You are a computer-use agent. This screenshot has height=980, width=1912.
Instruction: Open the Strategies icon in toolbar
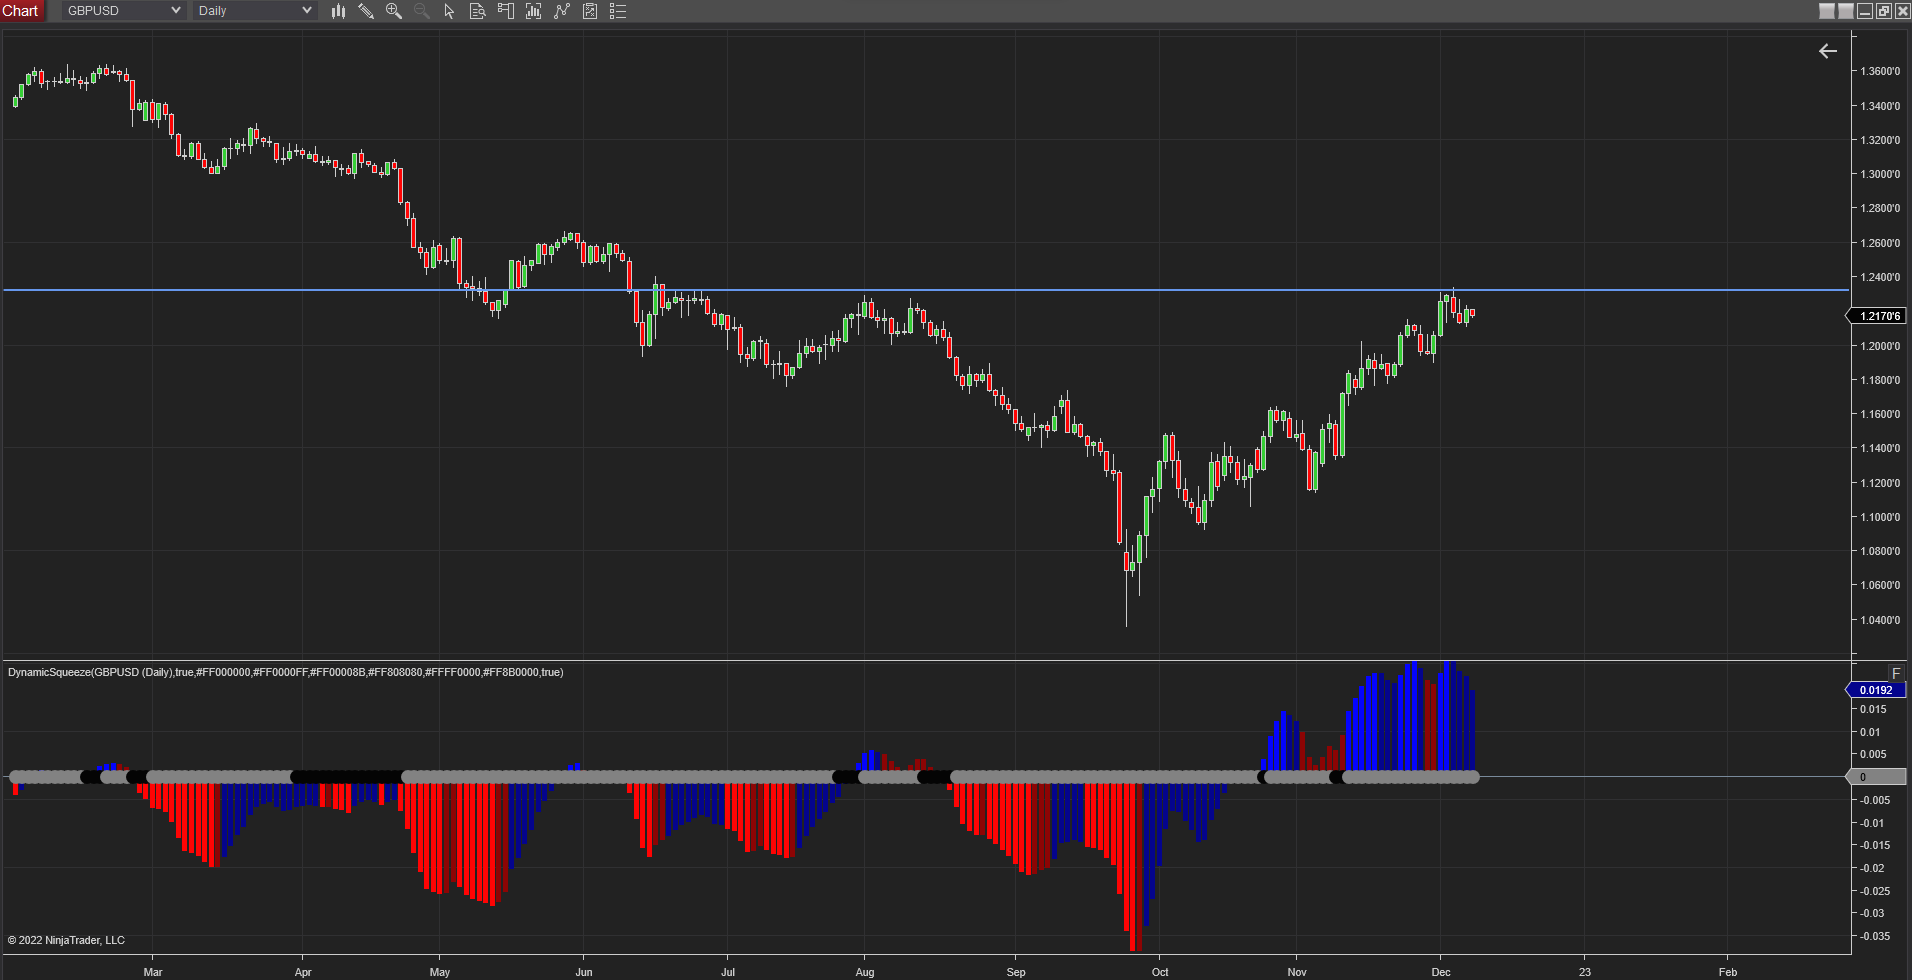(590, 11)
